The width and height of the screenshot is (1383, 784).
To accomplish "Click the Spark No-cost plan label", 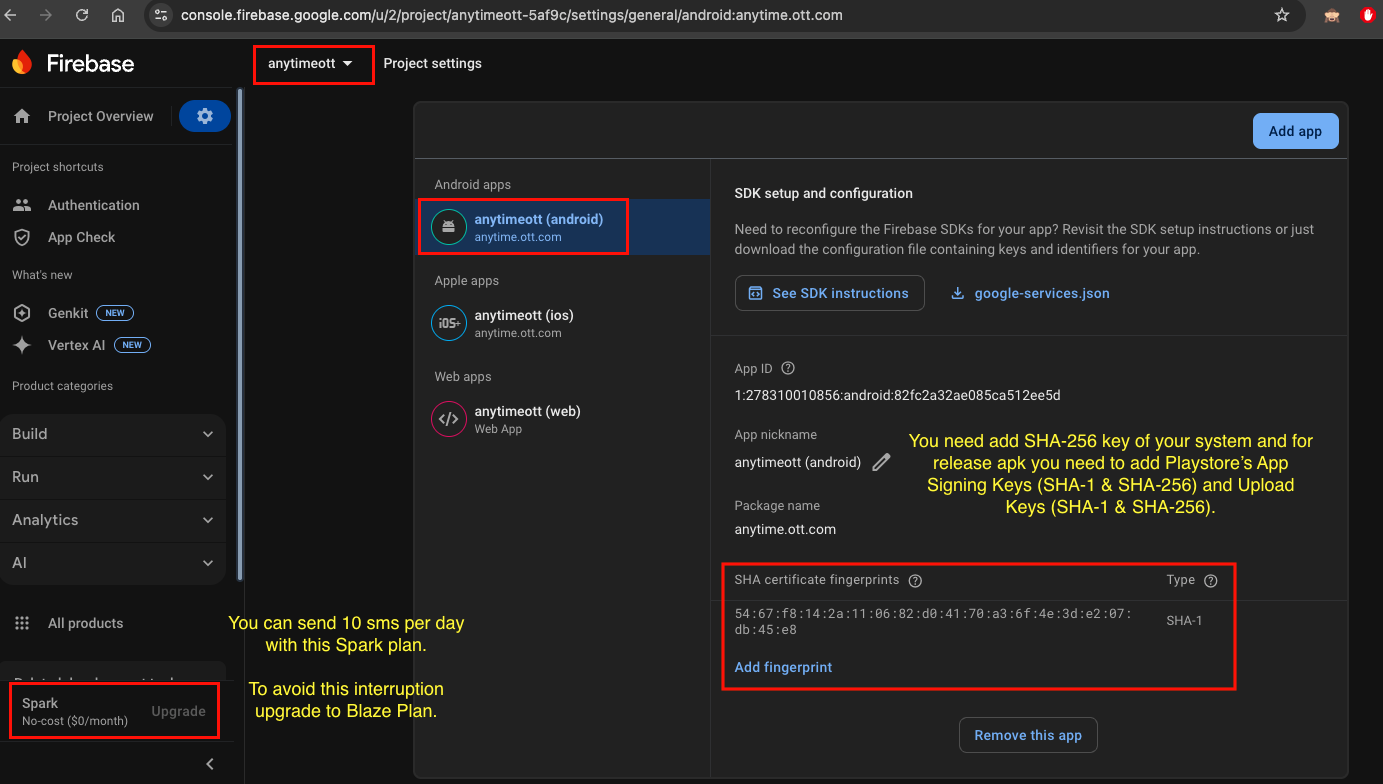I will coord(75,712).
